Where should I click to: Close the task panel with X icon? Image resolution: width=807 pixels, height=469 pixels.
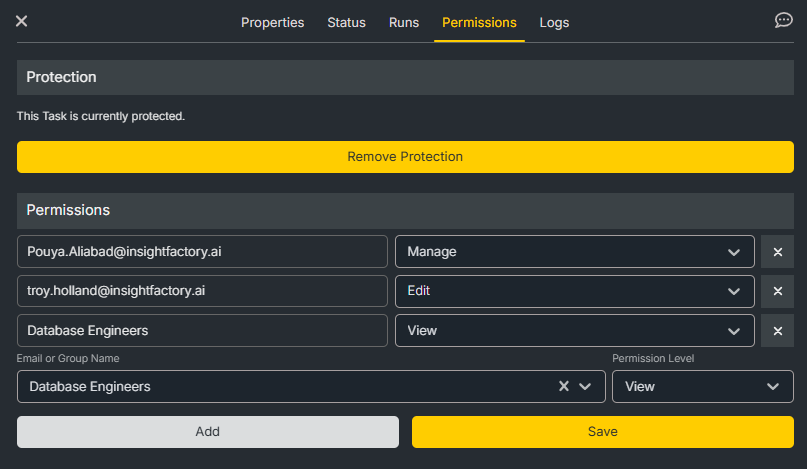point(21,21)
